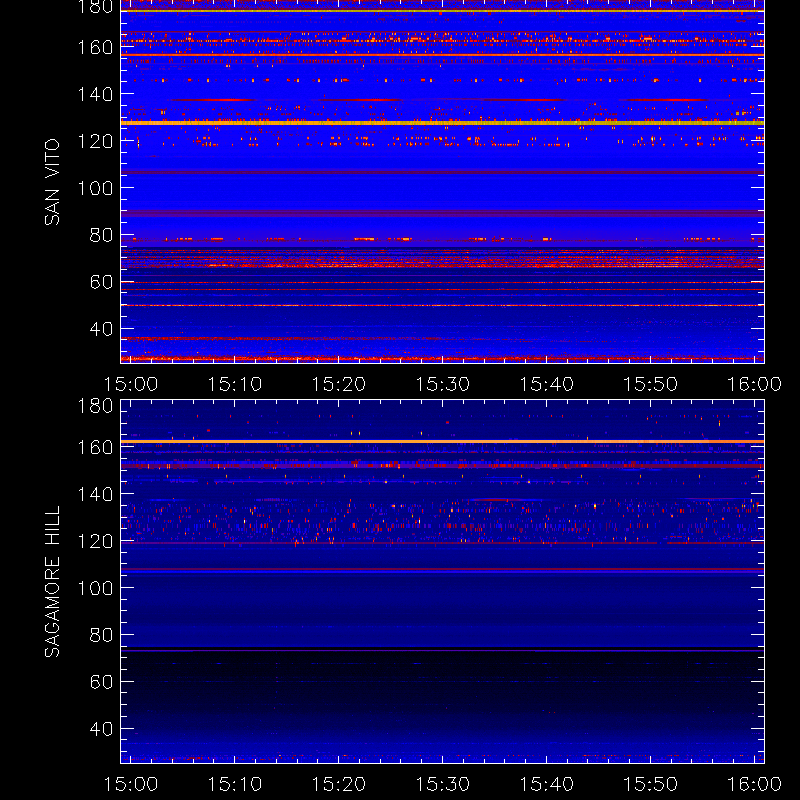This screenshot has width=800, height=800.
Task: Click the 15:00 time label under San Vito plot
Action: coord(131,384)
